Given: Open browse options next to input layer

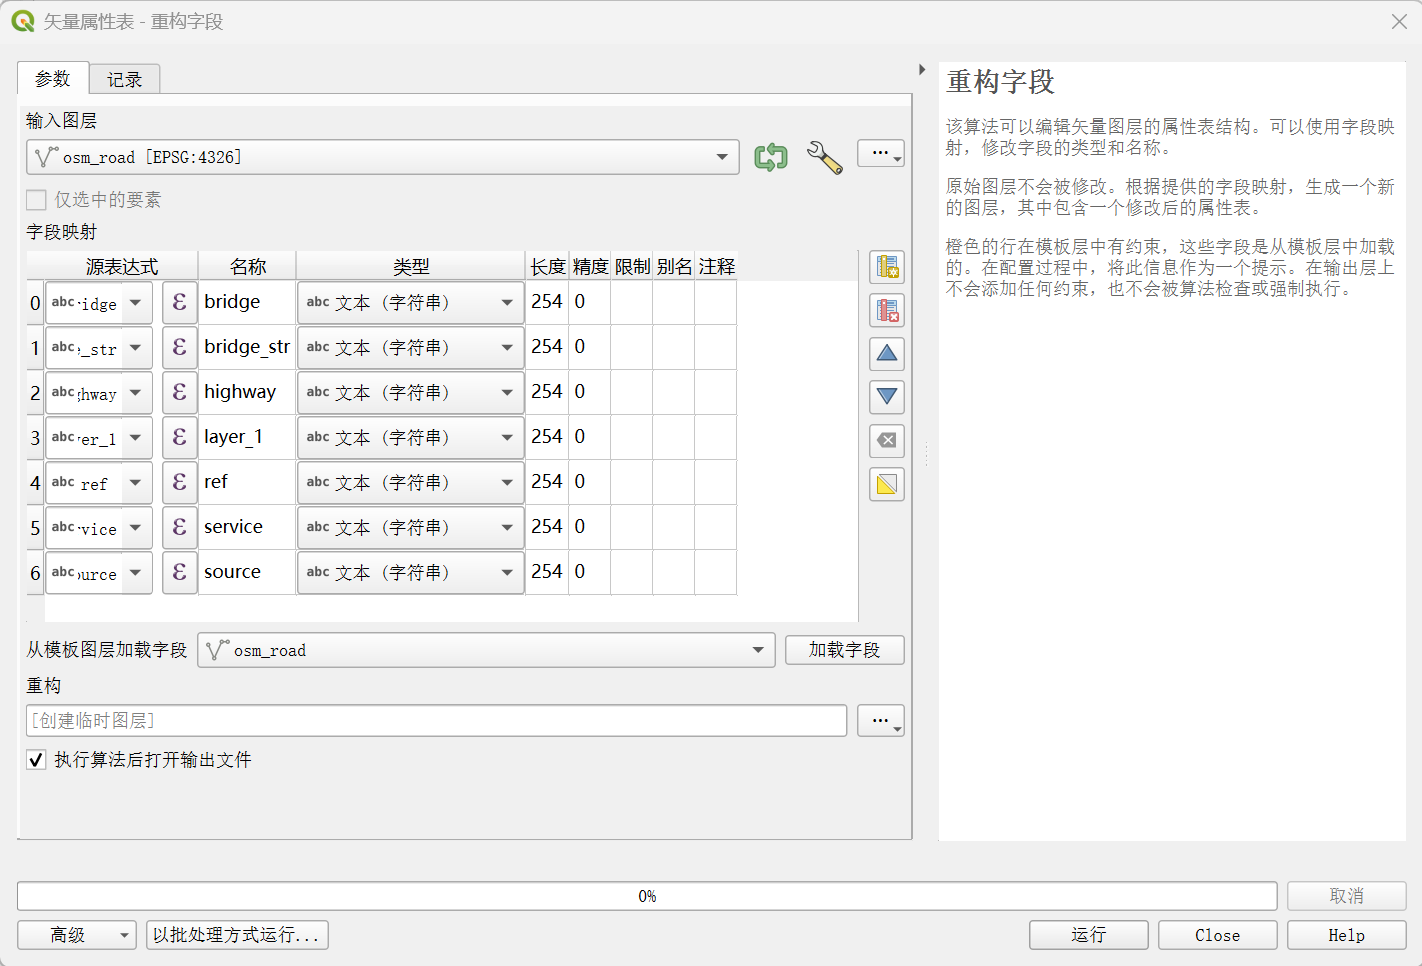Looking at the screenshot, I should (881, 154).
